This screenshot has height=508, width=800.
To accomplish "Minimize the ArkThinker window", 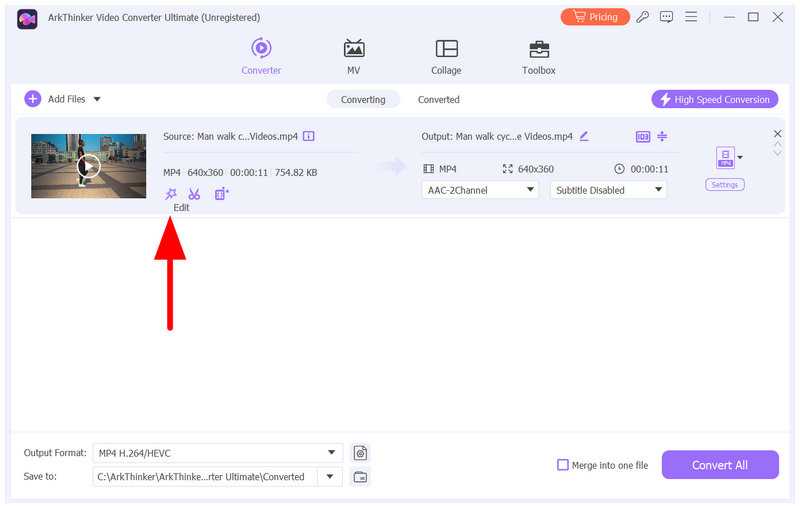I will pyautogui.click(x=729, y=17).
